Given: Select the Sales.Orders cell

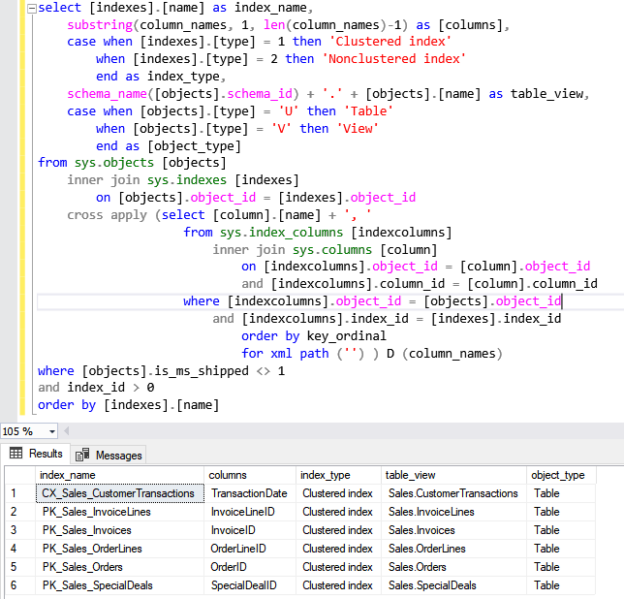Looking at the screenshot, I should coord(454,567).
